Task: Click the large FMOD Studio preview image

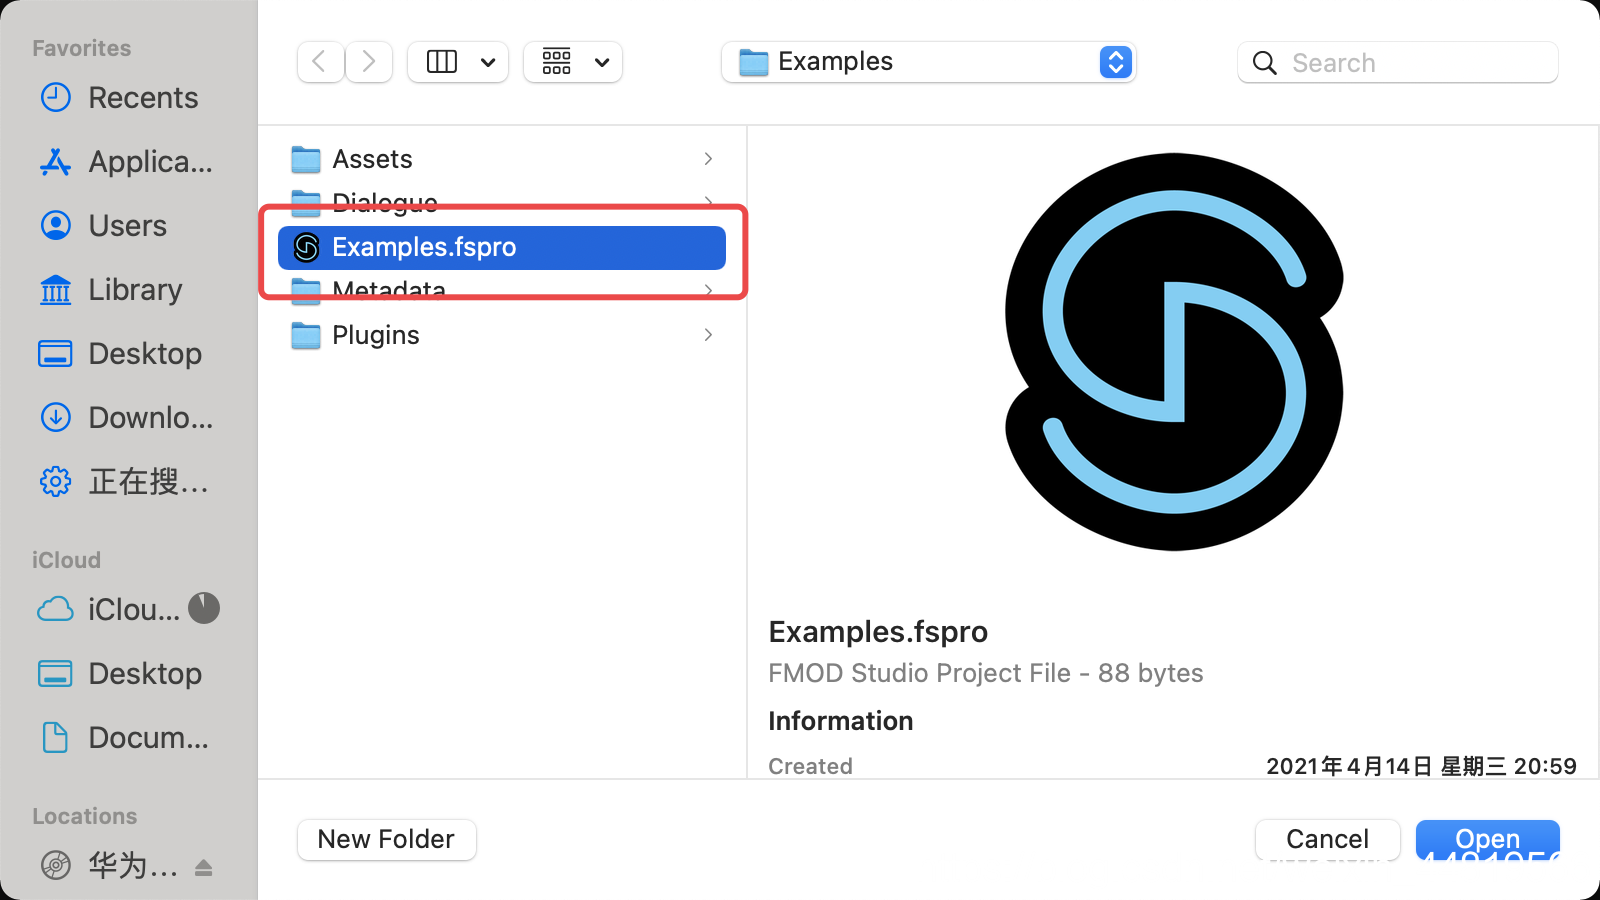Action: tap(1174, 351)
